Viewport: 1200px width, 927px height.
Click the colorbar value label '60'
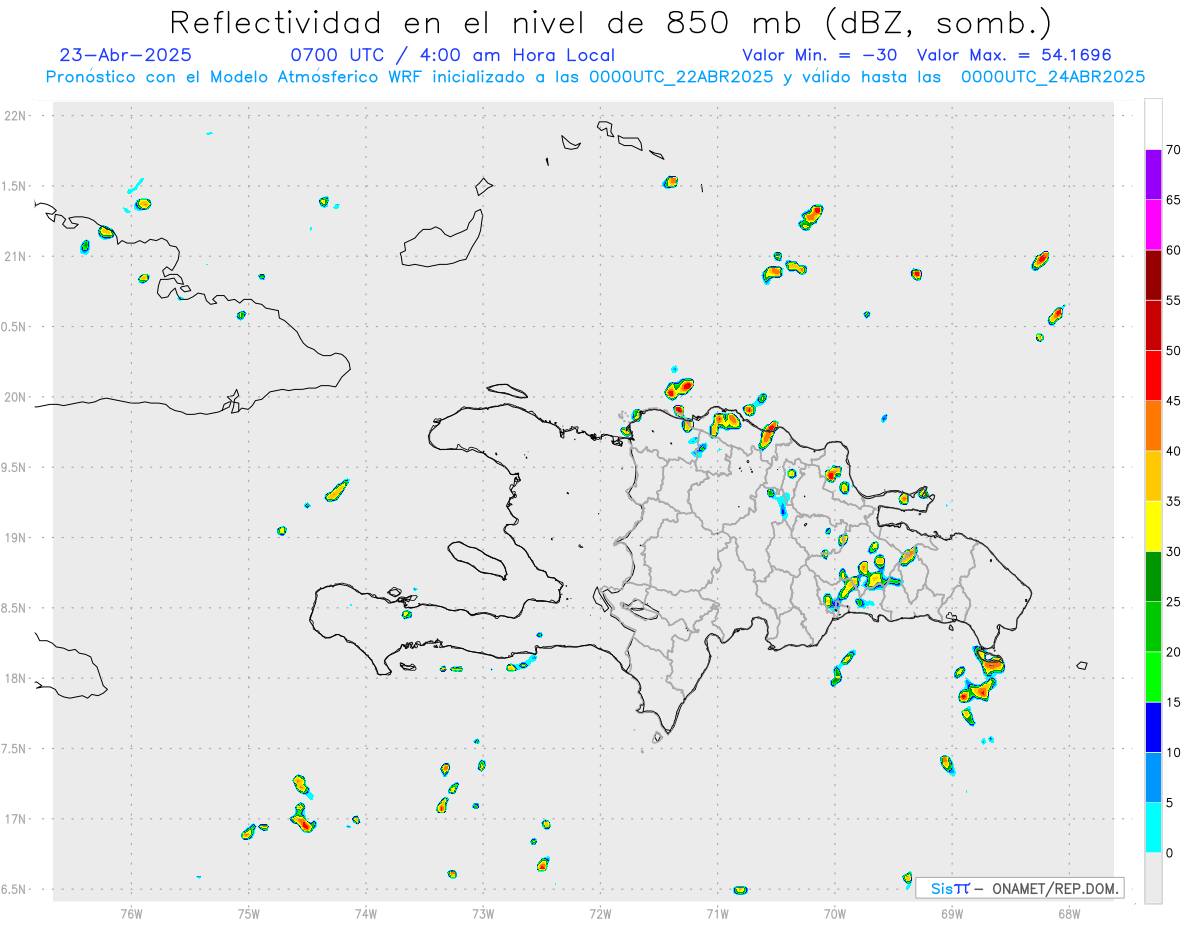(x=1174, y=250)
